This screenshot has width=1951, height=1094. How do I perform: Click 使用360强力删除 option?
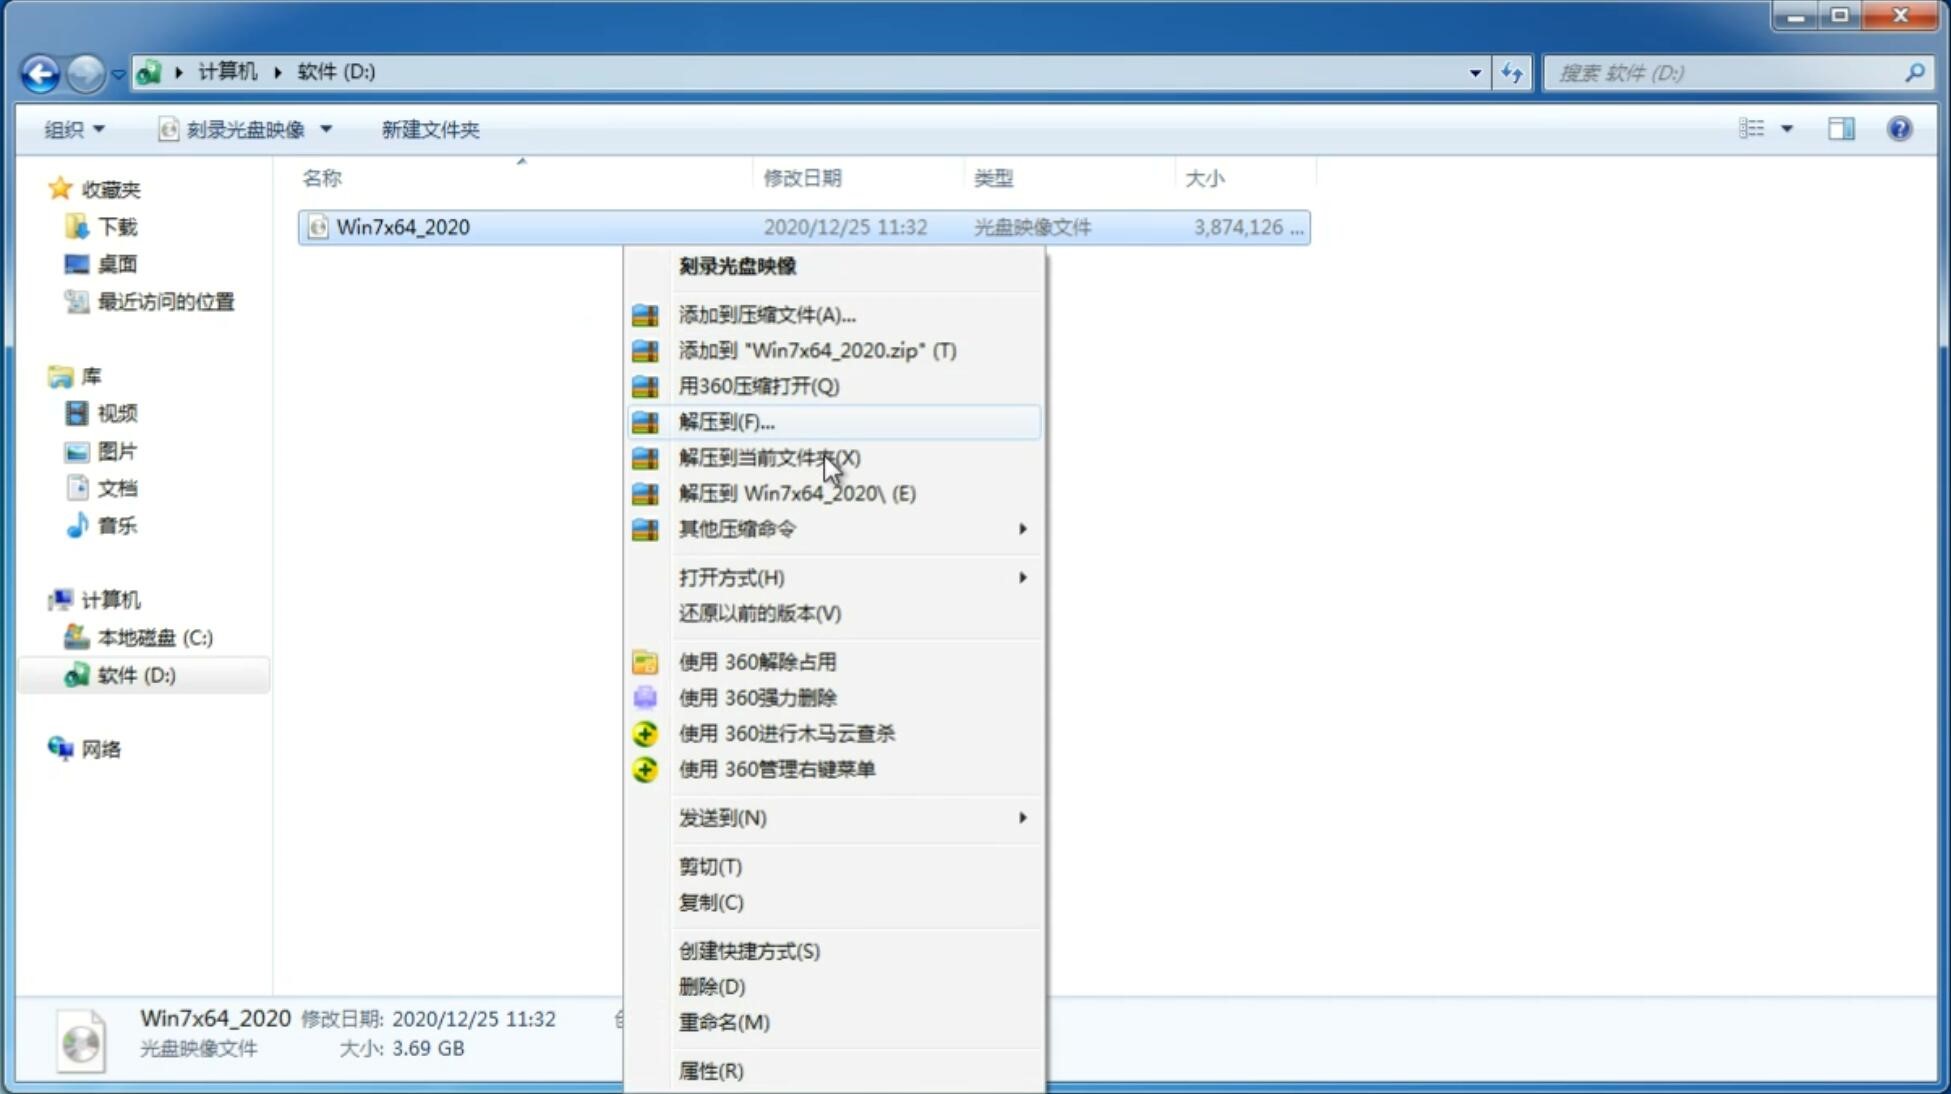coord(757,697)
